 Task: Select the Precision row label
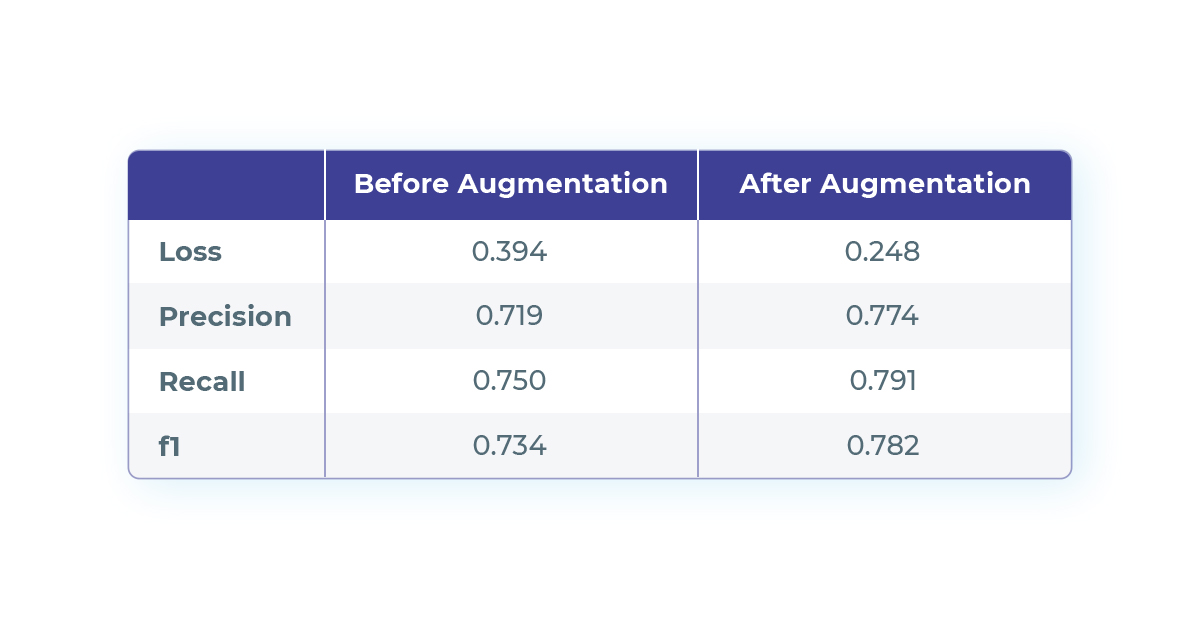click(x=225, y=317)
